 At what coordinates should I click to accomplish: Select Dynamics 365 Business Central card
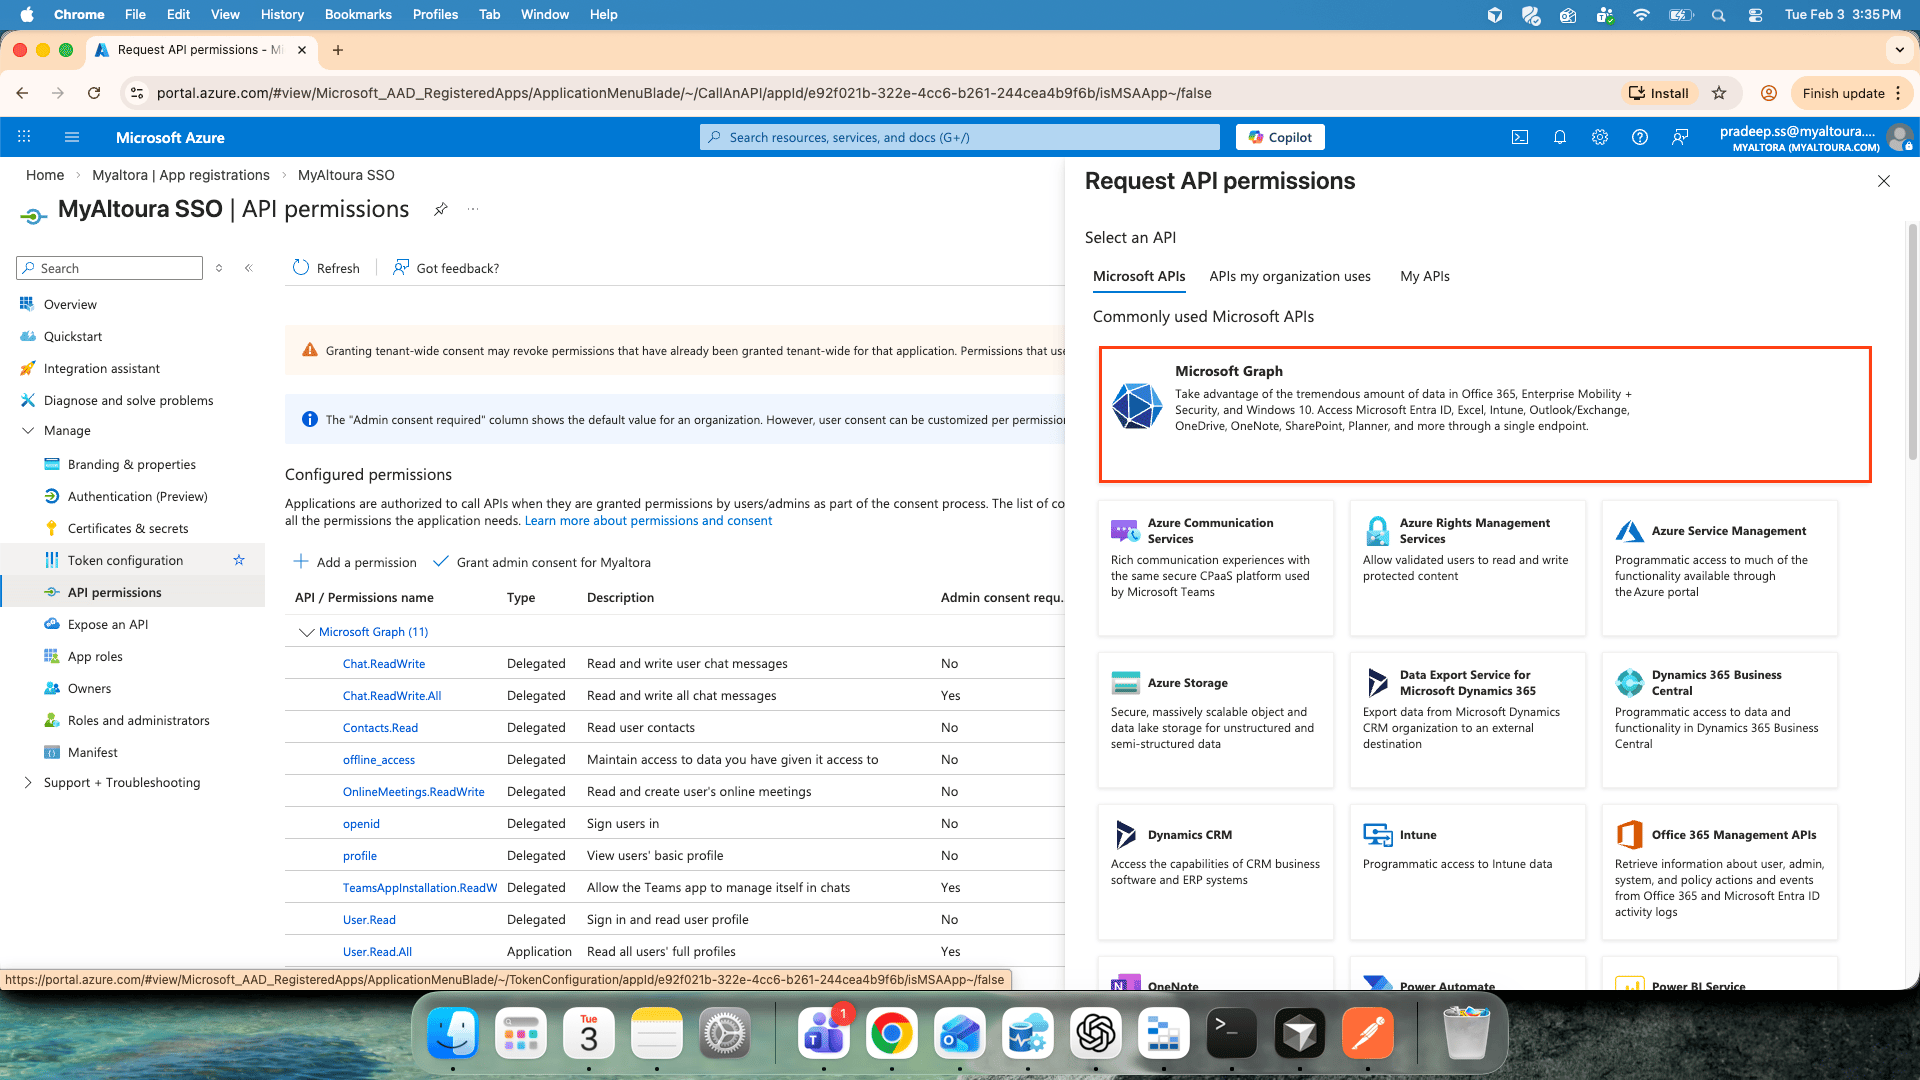coord(1719,720)
